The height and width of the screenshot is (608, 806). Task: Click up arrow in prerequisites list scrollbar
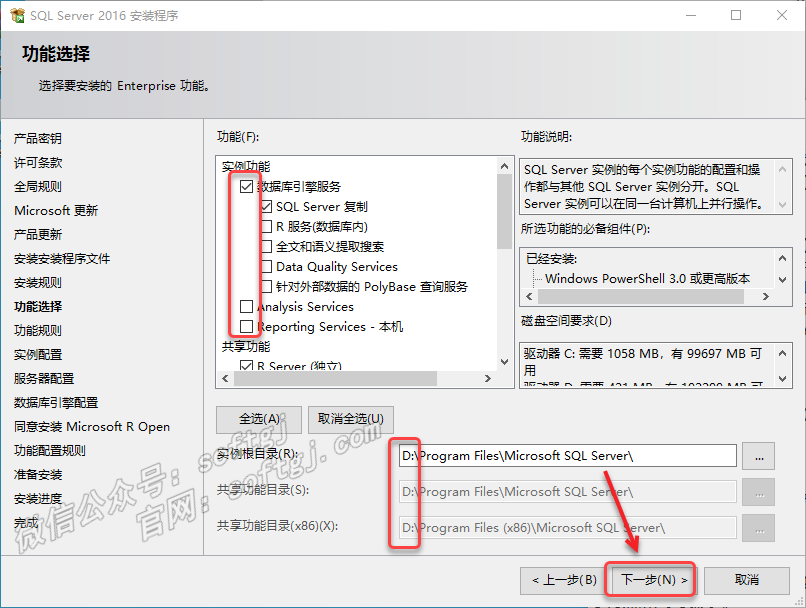782,258
